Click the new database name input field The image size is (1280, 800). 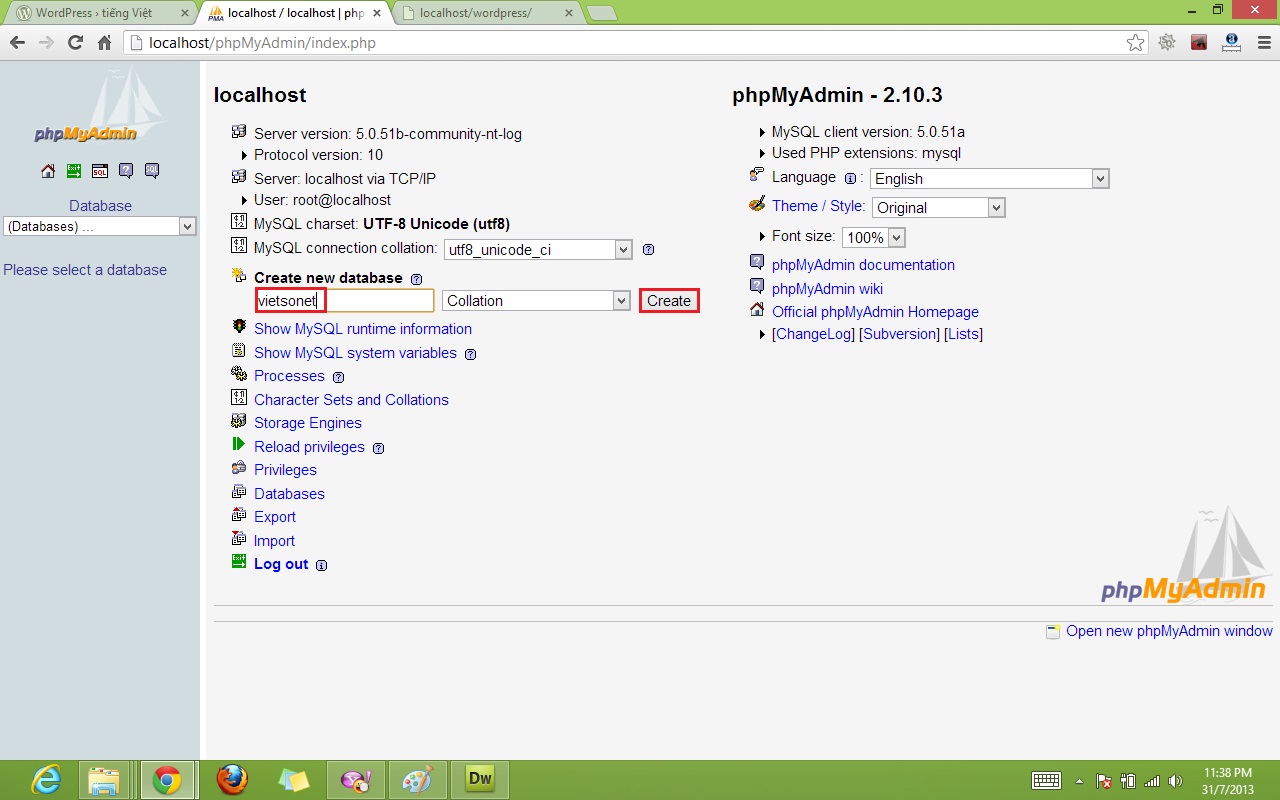pyautogui.click(x=345, y=301)
